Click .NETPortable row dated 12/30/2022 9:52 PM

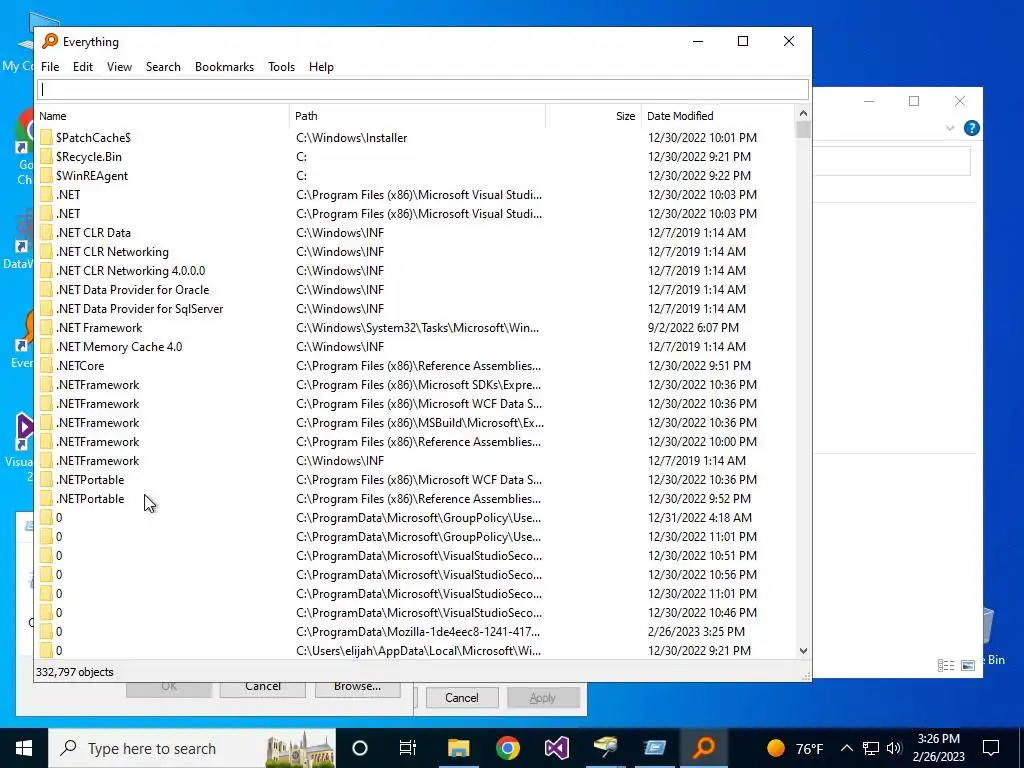pyautogui.click(x=415, y=499)
